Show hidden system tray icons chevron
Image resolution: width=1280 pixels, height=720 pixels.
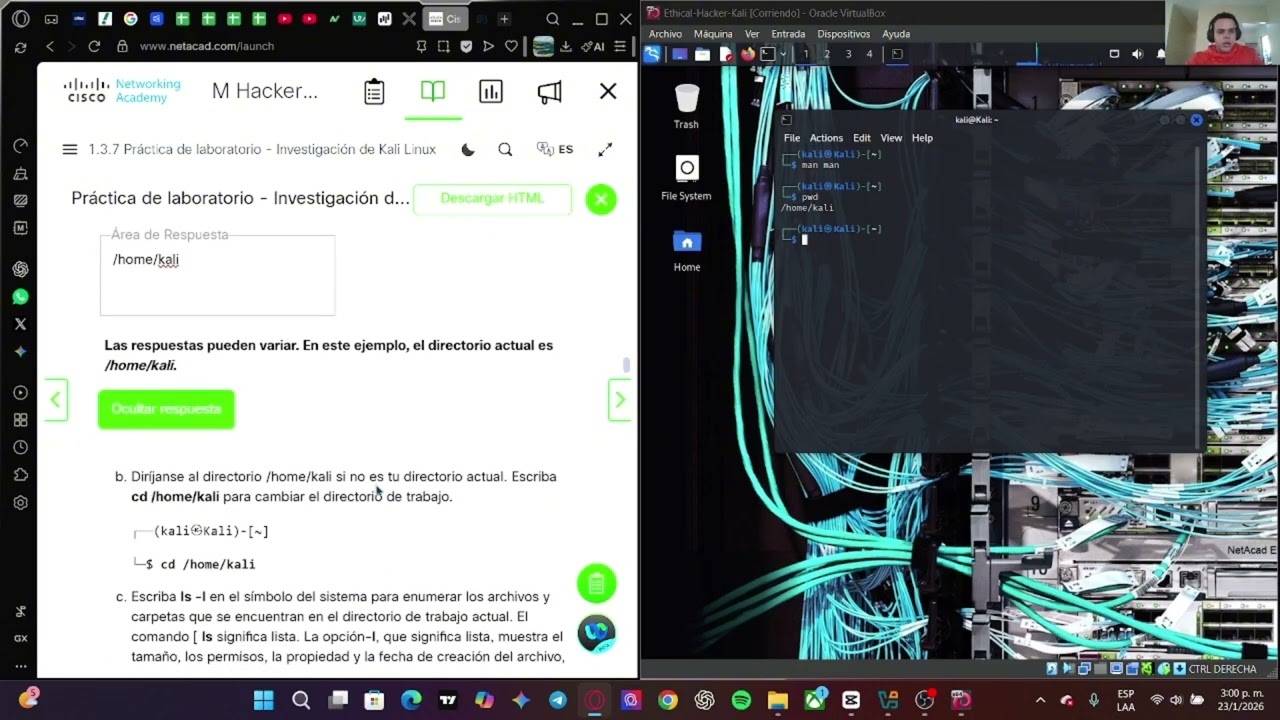[1040, 700]
